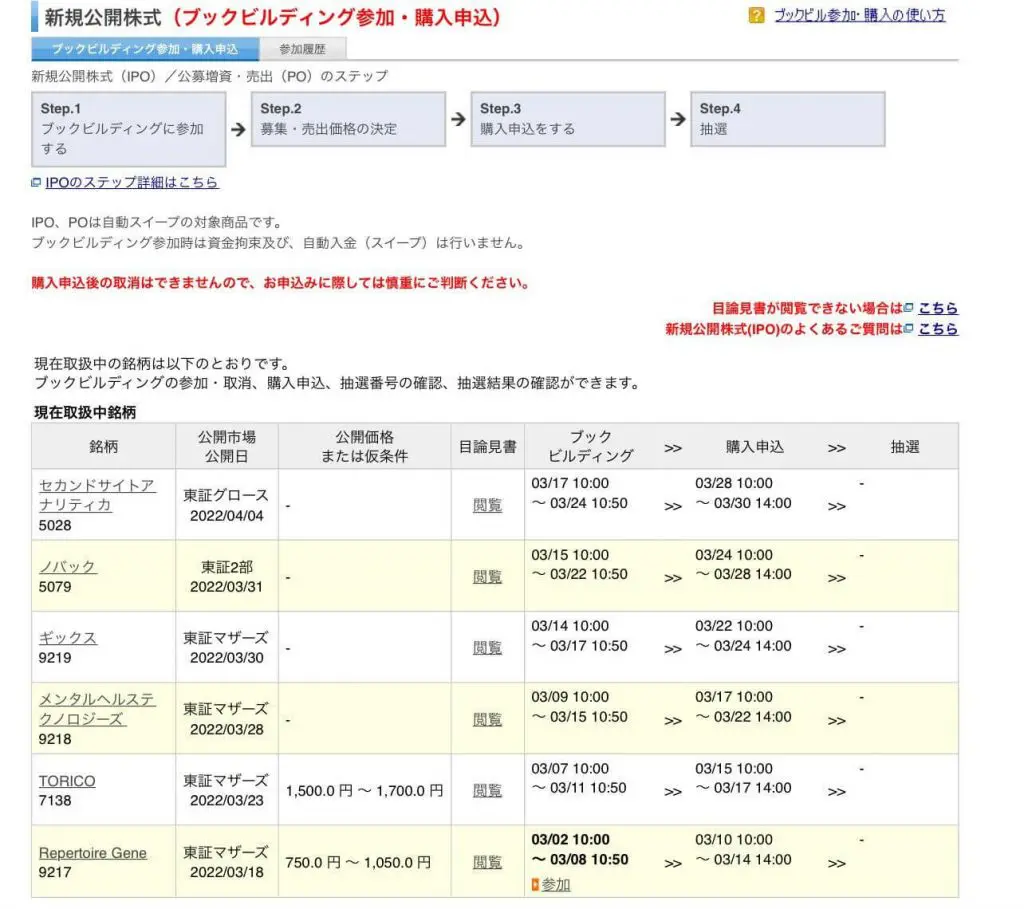This screenshot has width=1024, height=909.
Task: View the prospectus (閲覧) for Repertoire Gene
Action: 487,862
